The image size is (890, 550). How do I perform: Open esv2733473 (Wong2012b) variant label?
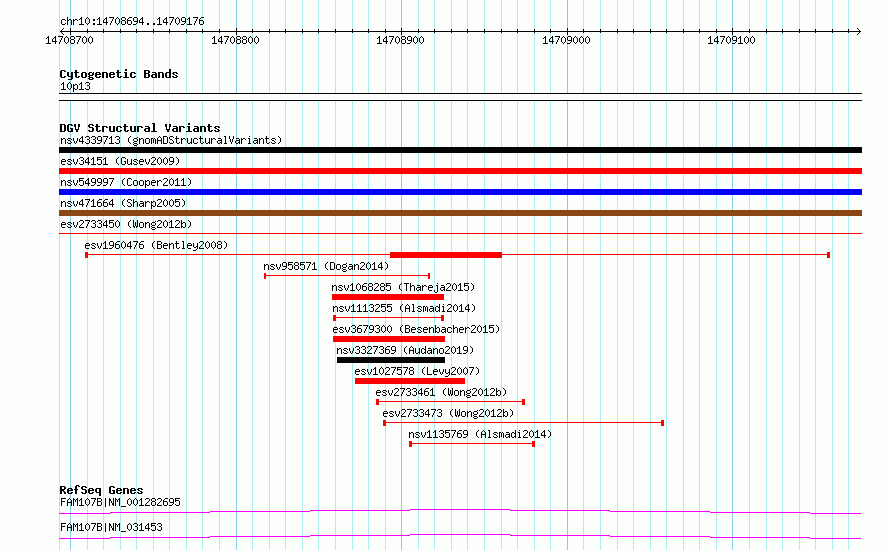(x=448, y=413)
